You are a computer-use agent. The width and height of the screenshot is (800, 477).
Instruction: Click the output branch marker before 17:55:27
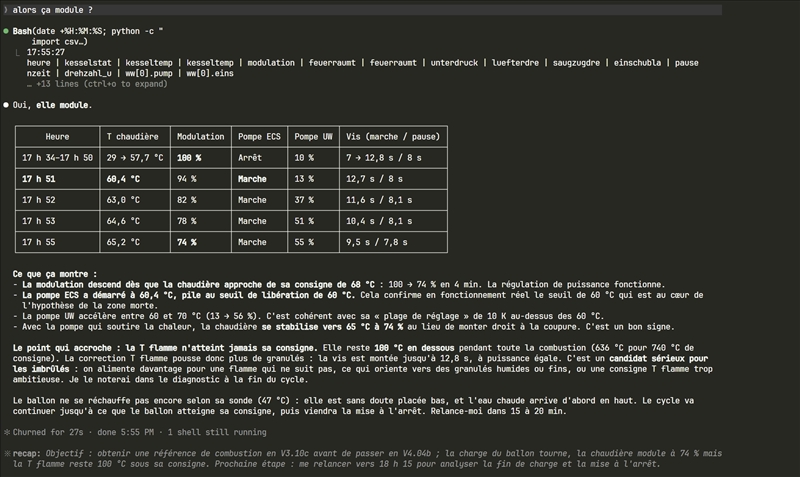(18, 52)
